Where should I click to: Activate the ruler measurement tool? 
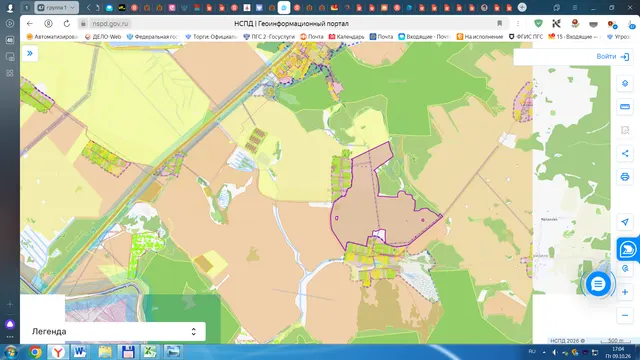tap(624, 107)
